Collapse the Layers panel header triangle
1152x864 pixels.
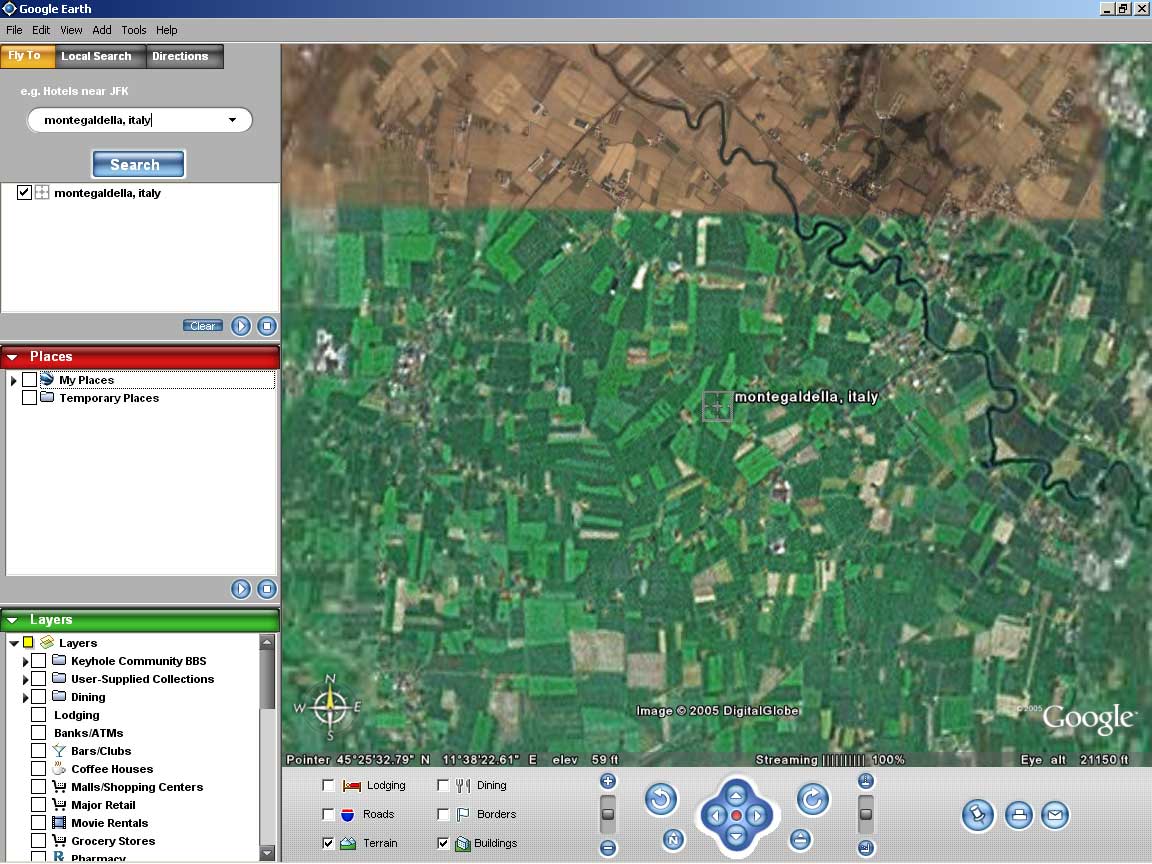point(12,620)
